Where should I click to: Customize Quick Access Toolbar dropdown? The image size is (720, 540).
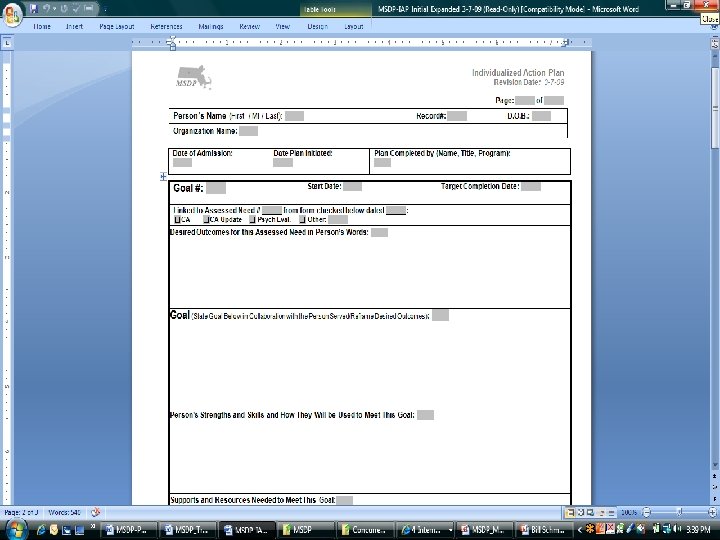coord(105,9)
